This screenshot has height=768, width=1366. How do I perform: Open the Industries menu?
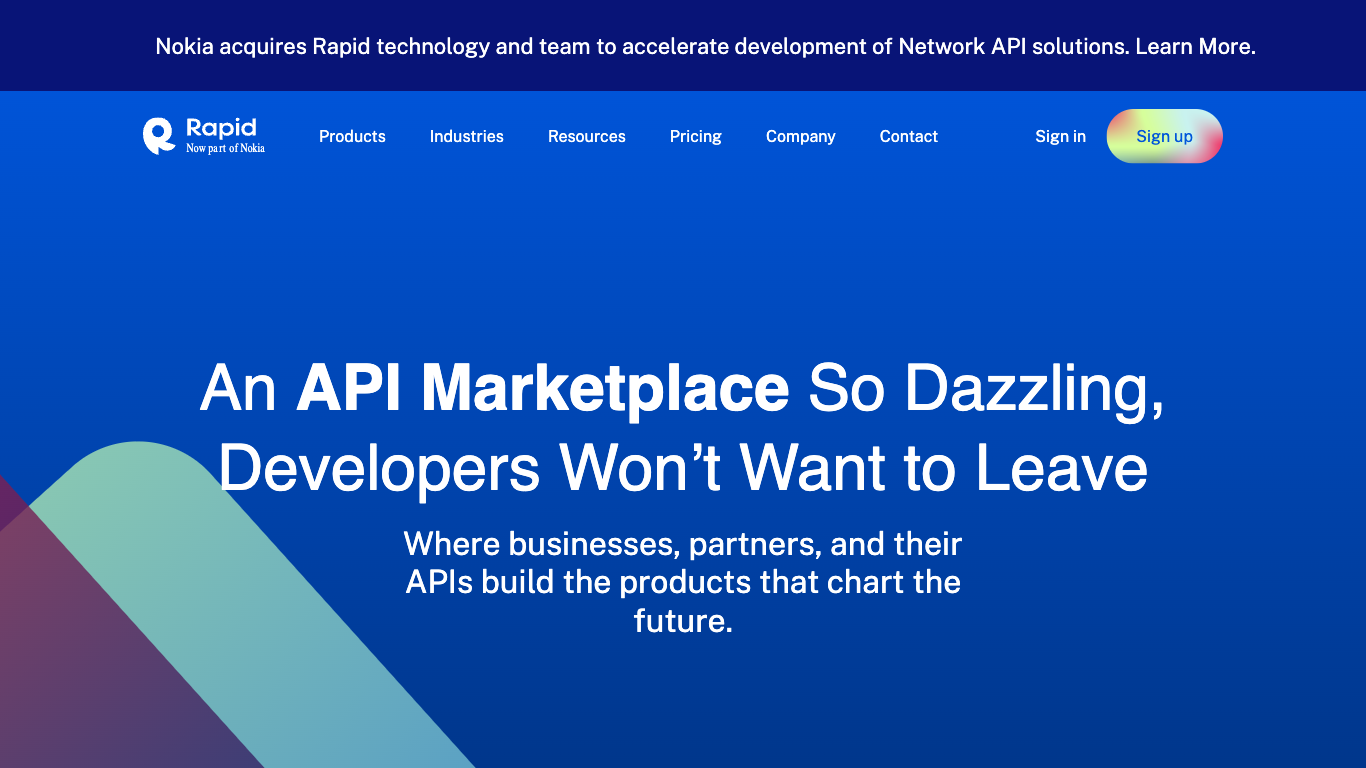point(467,136)
